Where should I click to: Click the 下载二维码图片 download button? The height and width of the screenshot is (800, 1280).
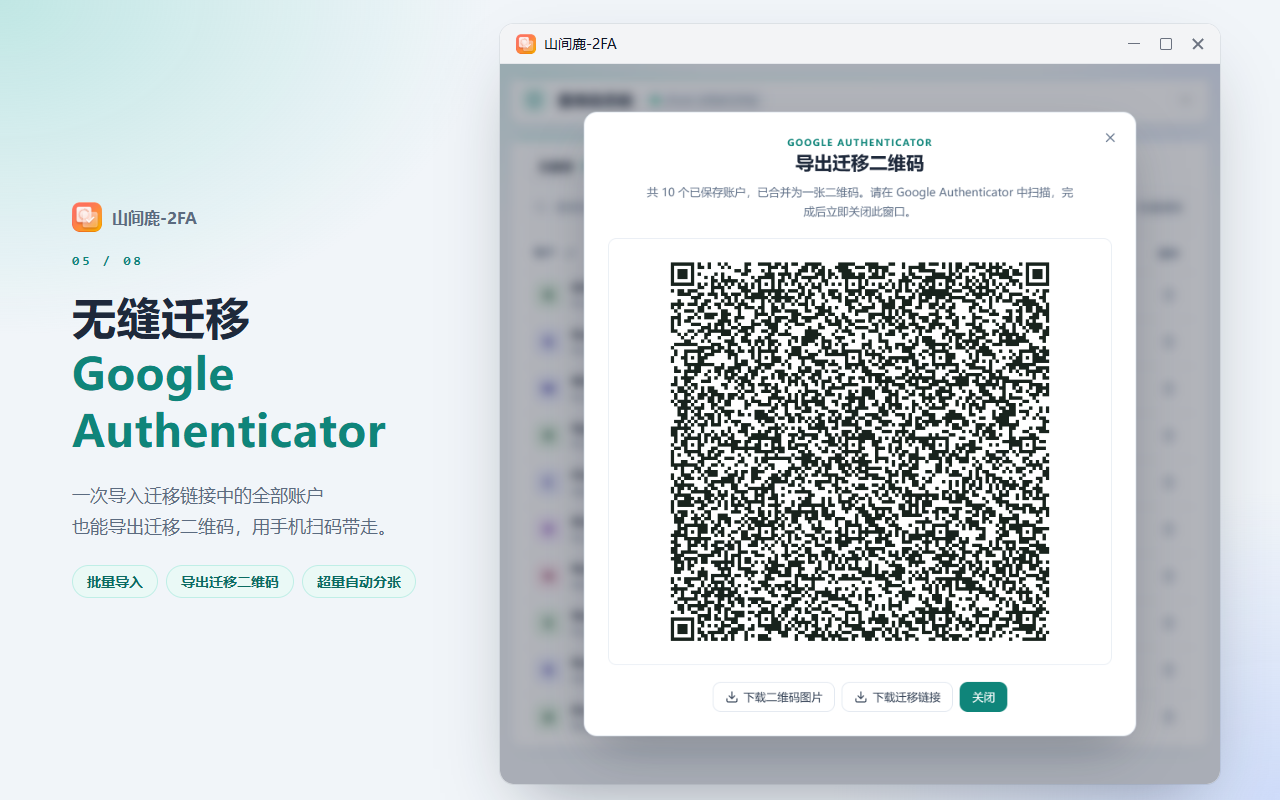pyautogui.click(x=774, y=697)
